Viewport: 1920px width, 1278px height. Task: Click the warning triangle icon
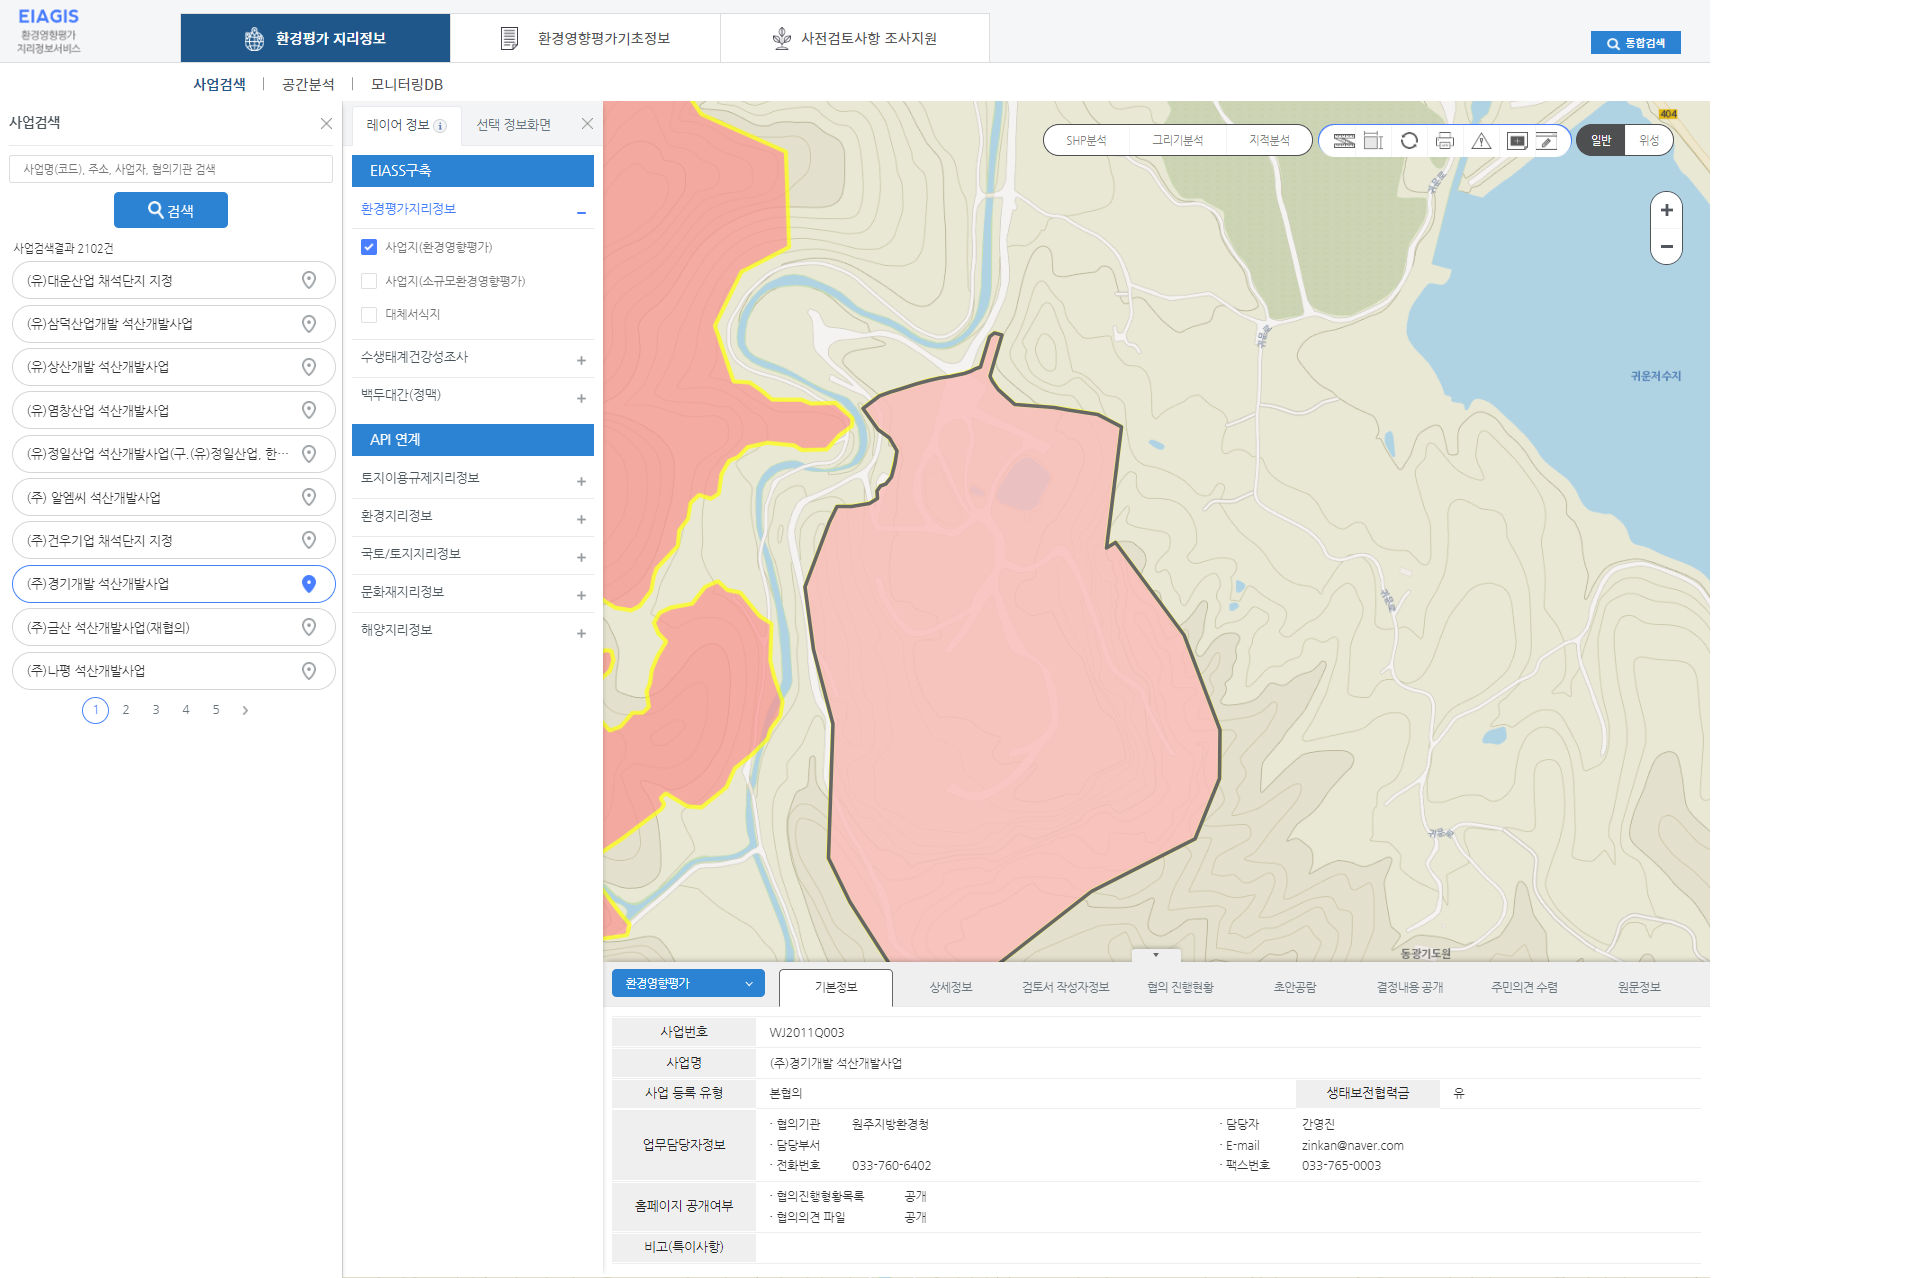(1481, 141)
